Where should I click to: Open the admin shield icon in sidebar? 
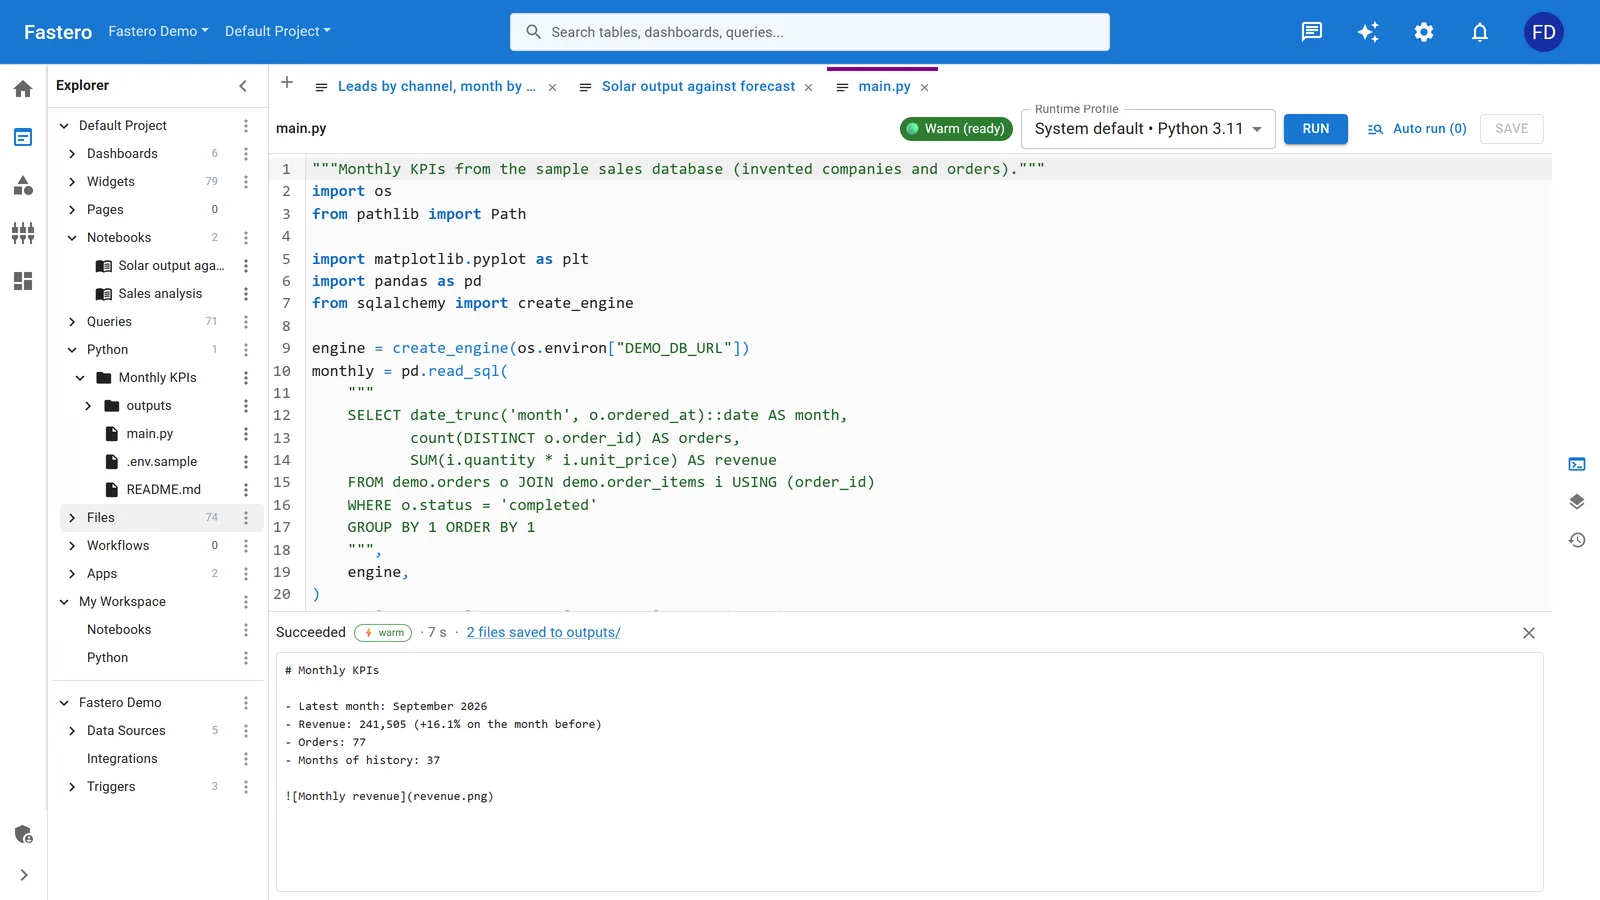coord(23,834)
